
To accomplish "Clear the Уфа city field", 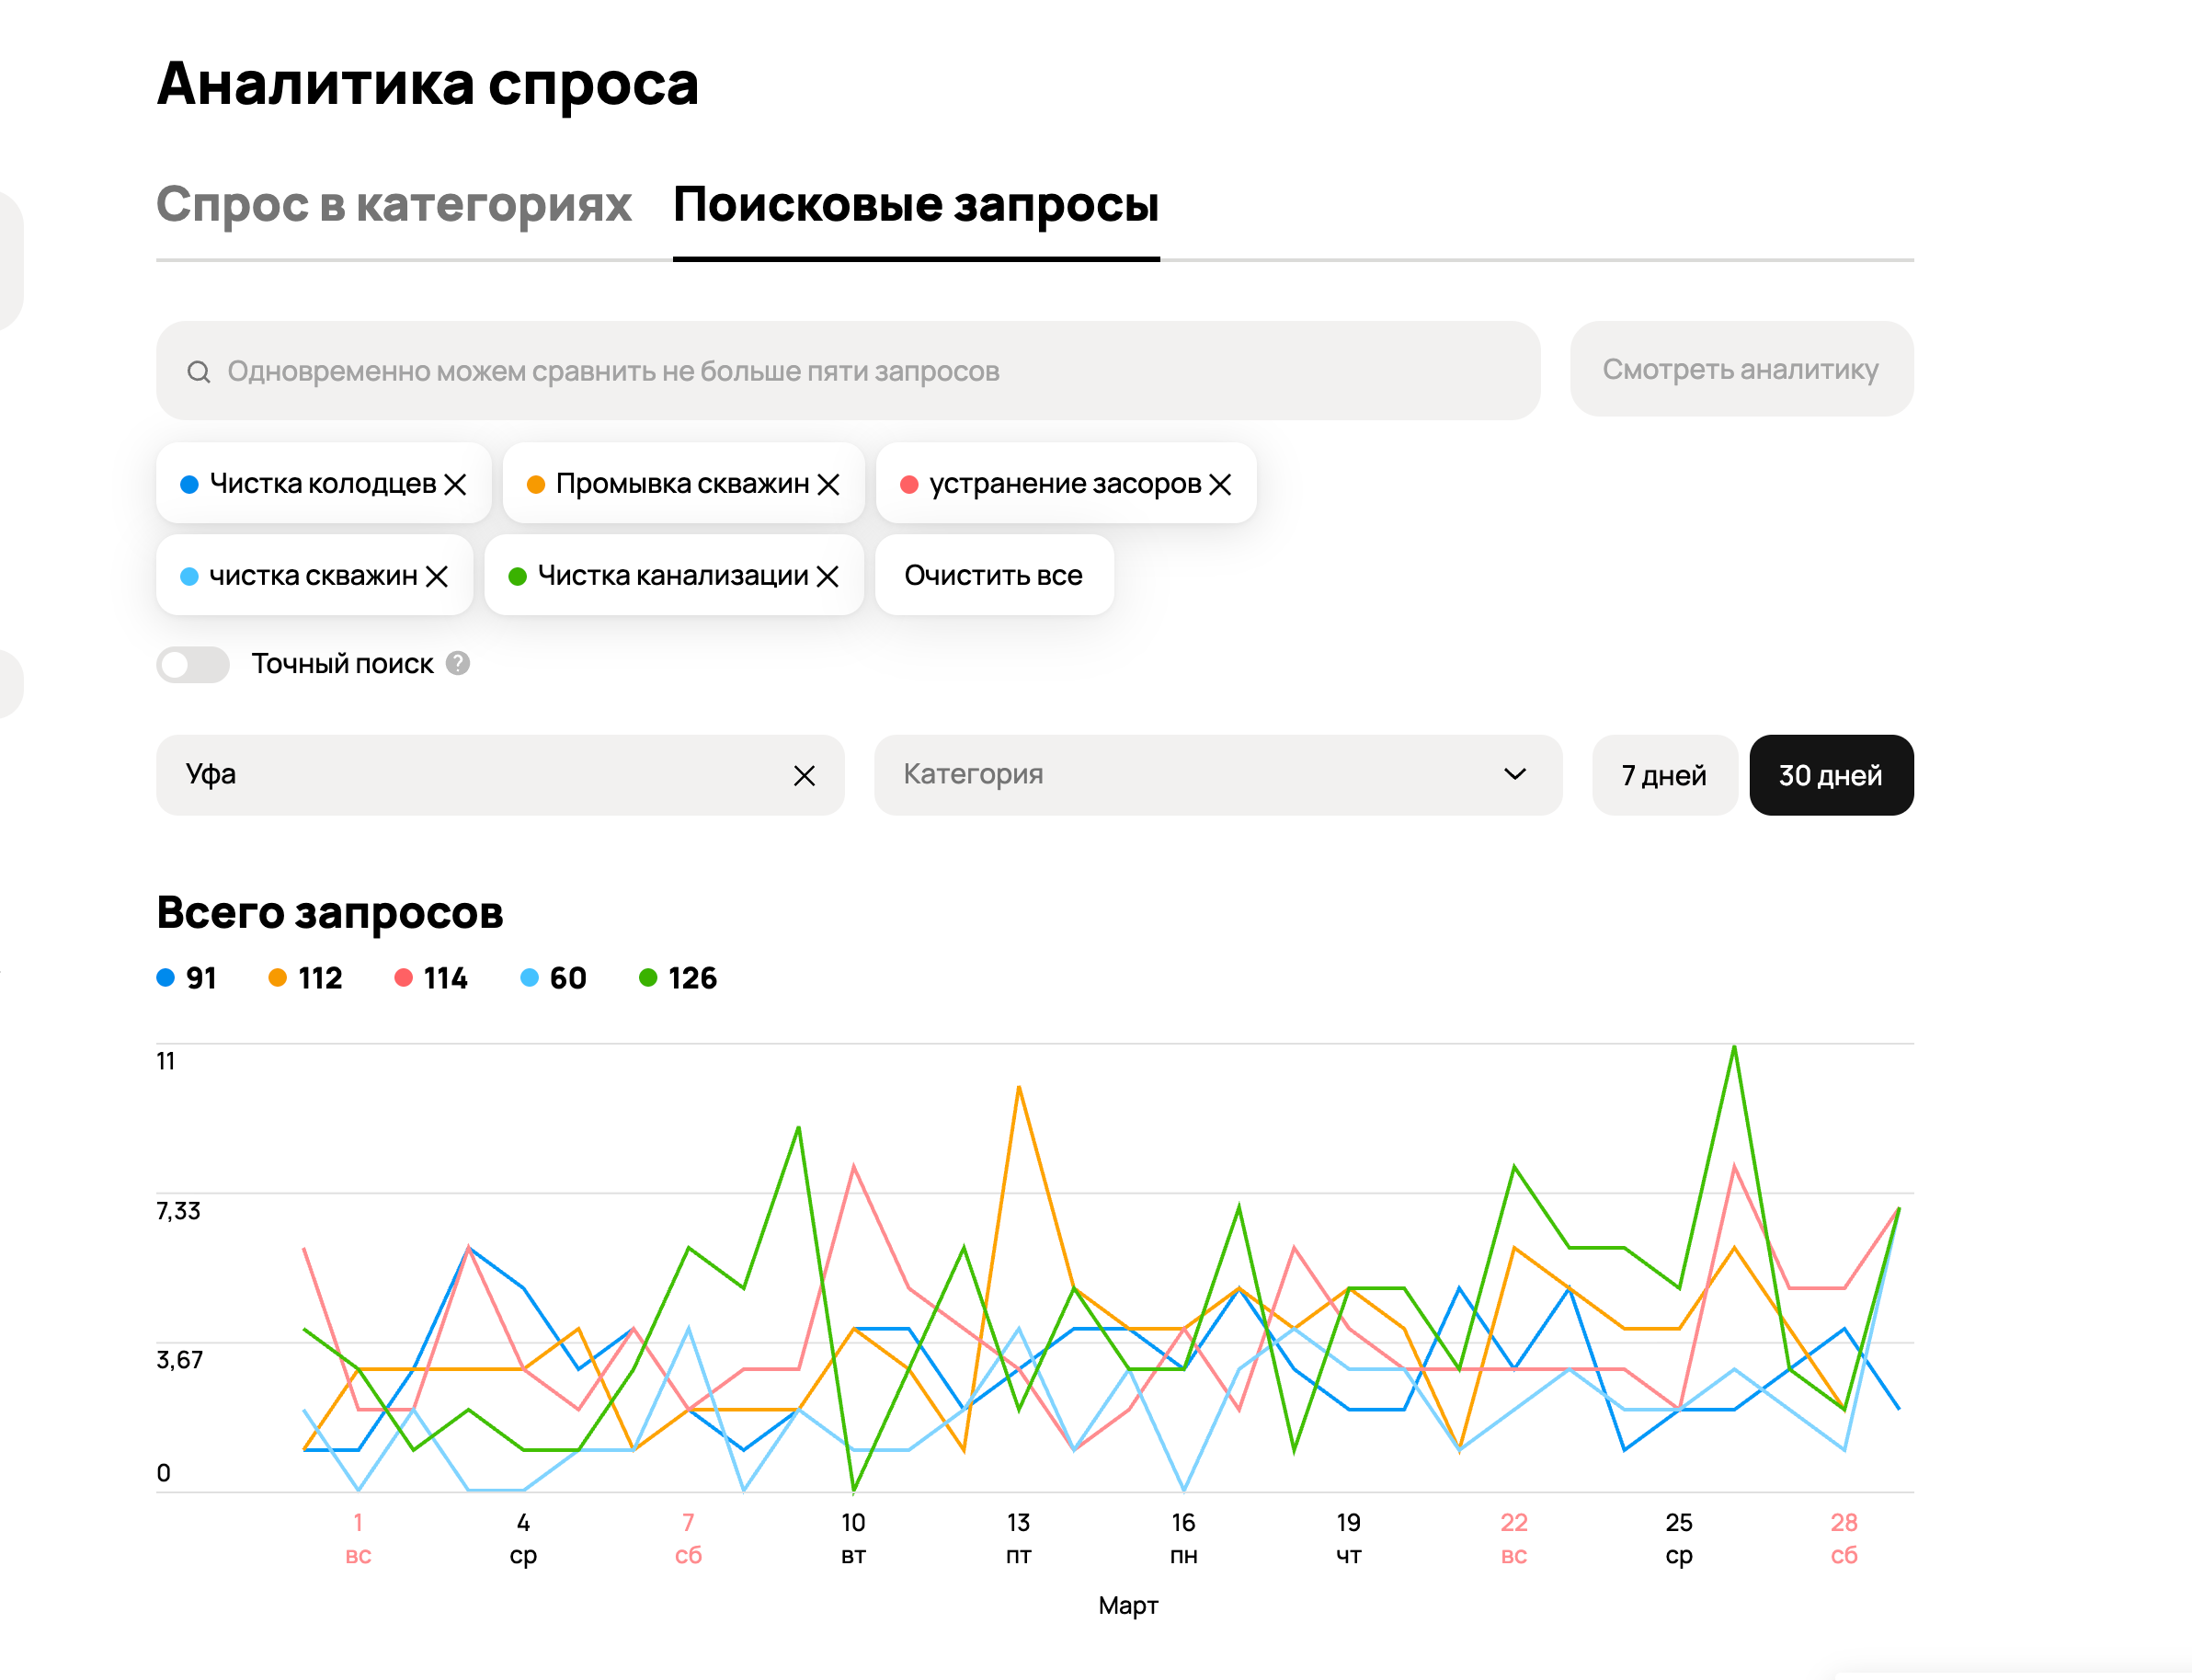I will [804, 776].
